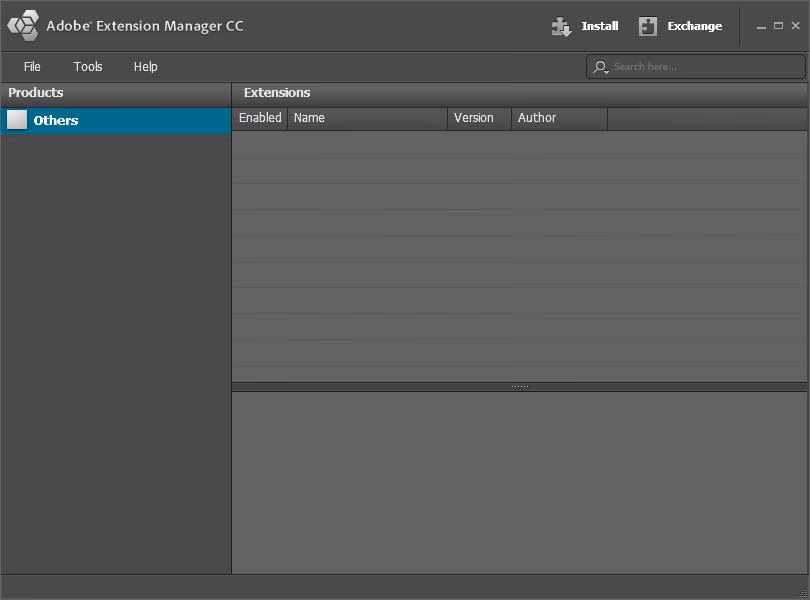Screen dimensions: 810x600
Task: Click the Enabled header to sort extensions
Action: [x=260, y=118]
